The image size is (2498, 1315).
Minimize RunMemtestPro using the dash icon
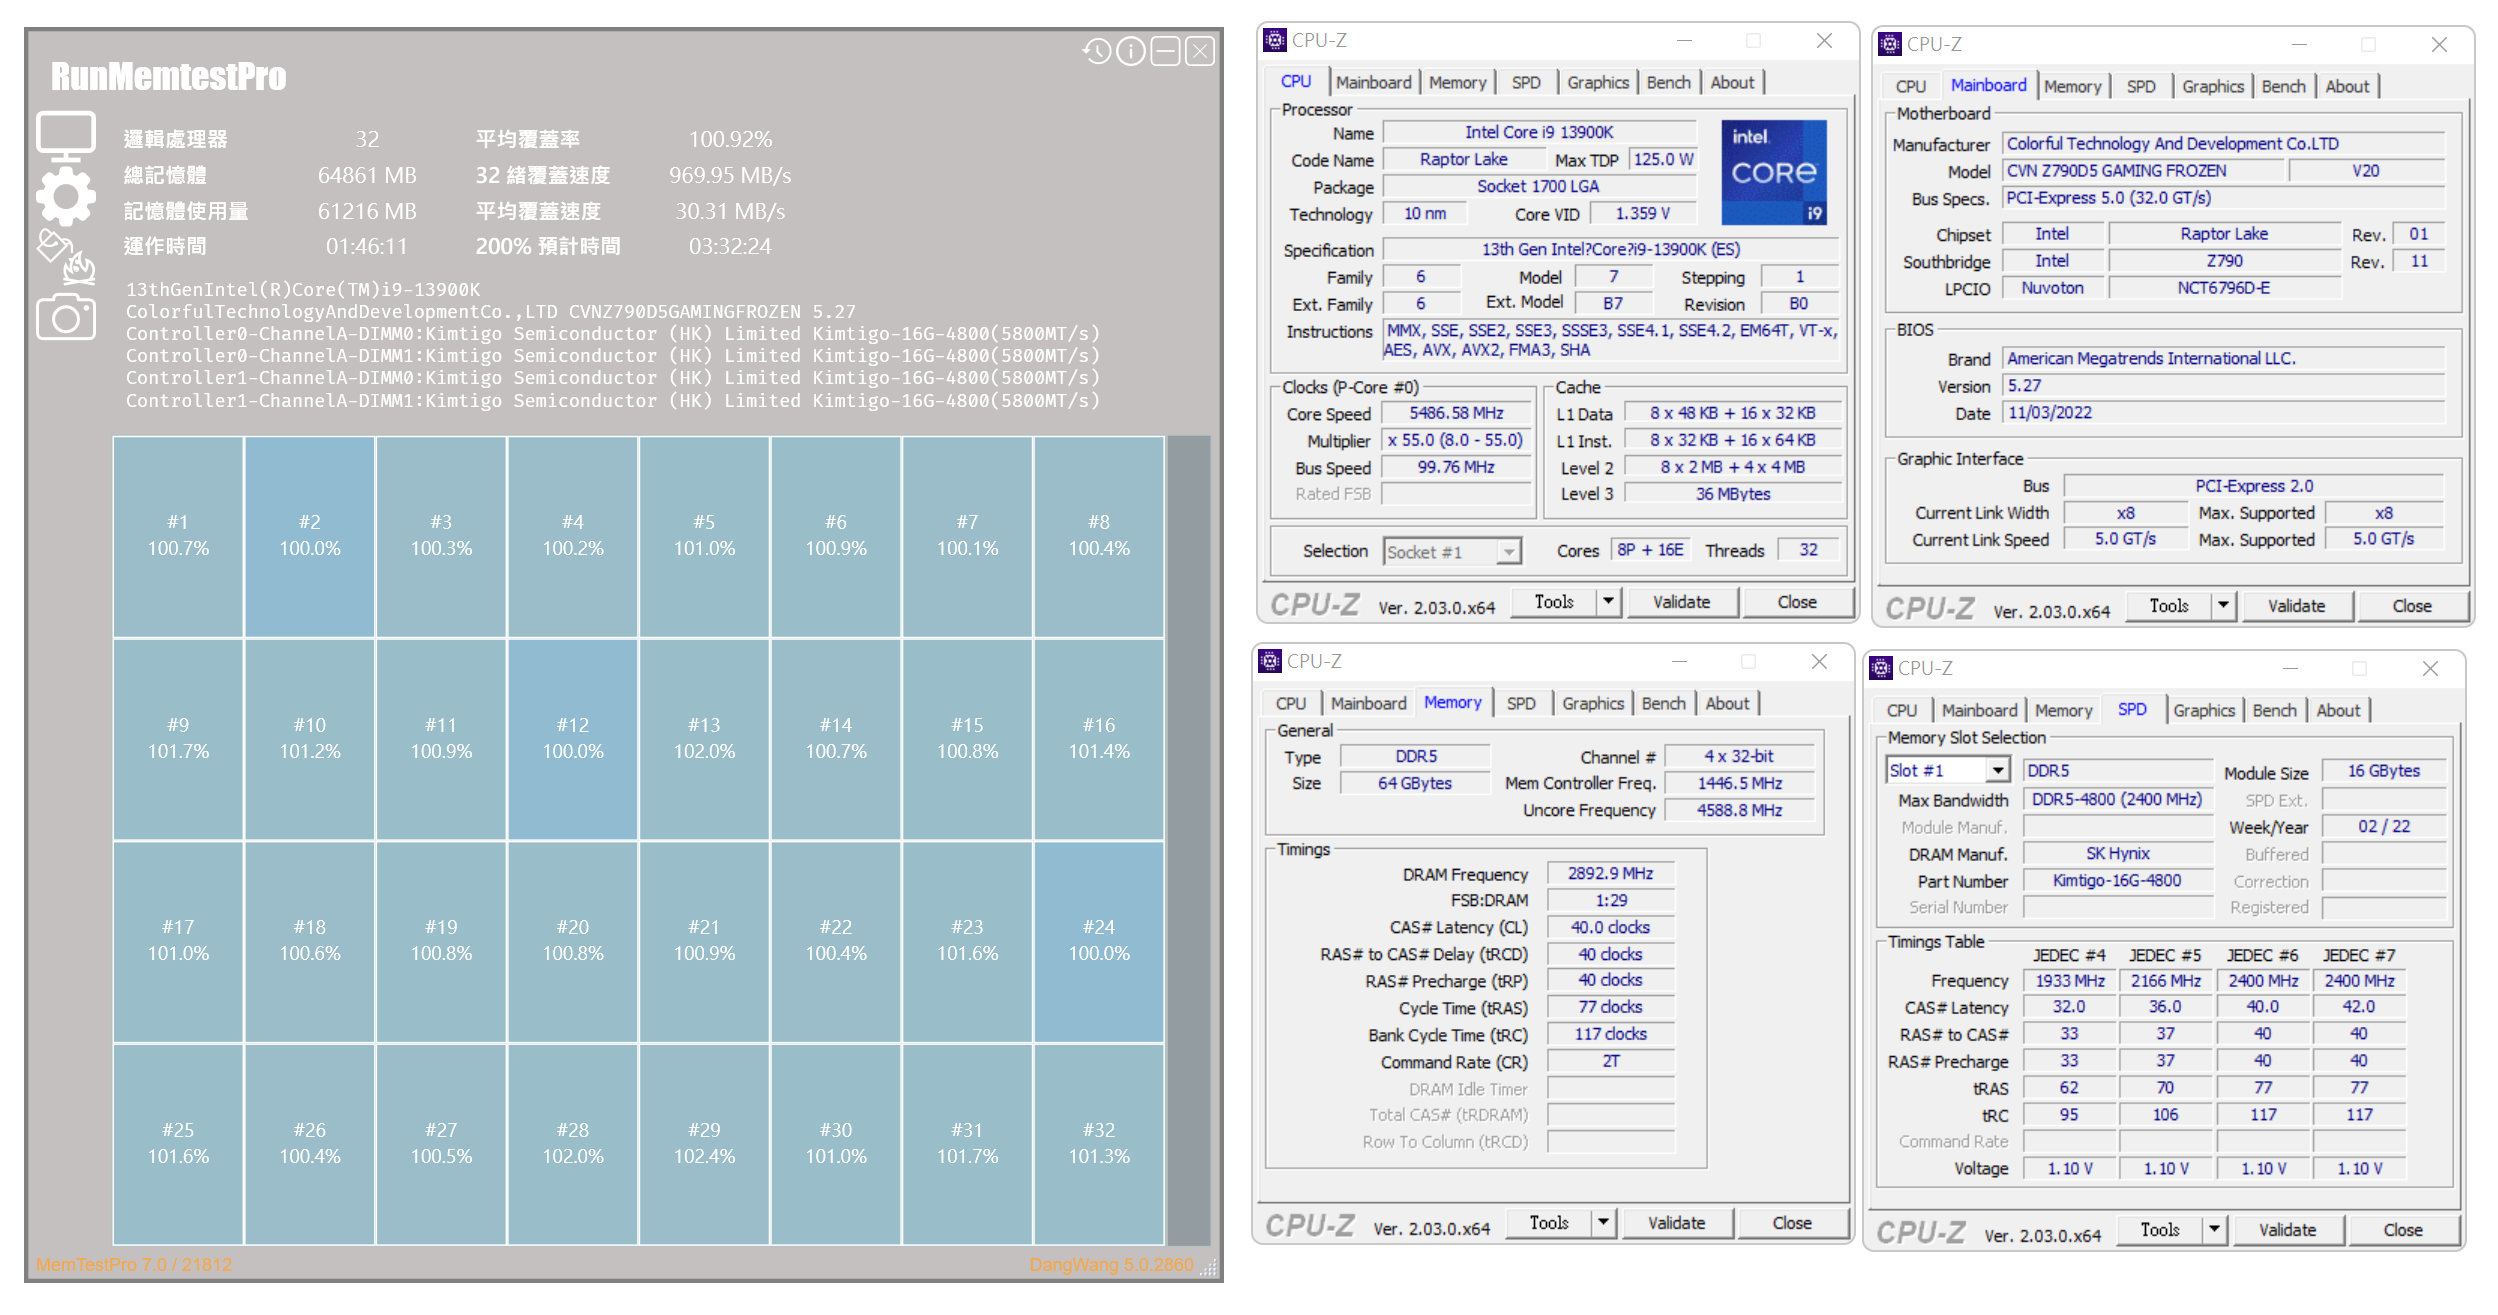click(x=1165, y=51)
